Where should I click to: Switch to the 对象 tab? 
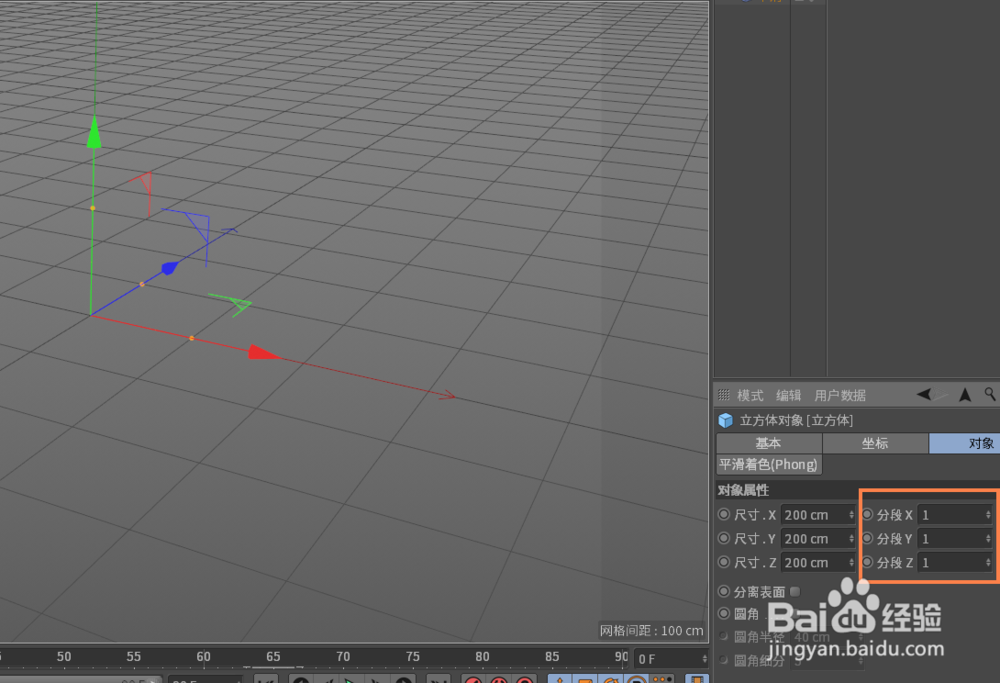pyautogui.click(x=964, y=443)
